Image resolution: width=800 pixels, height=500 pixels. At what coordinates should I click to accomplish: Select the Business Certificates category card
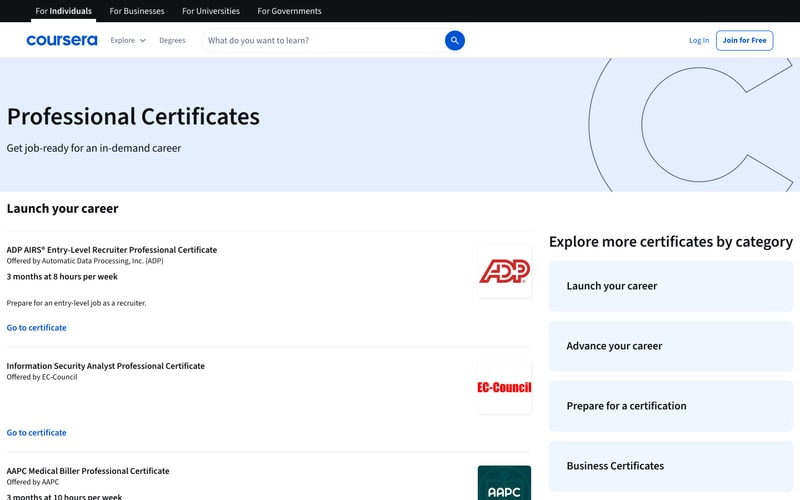[671, 466]
